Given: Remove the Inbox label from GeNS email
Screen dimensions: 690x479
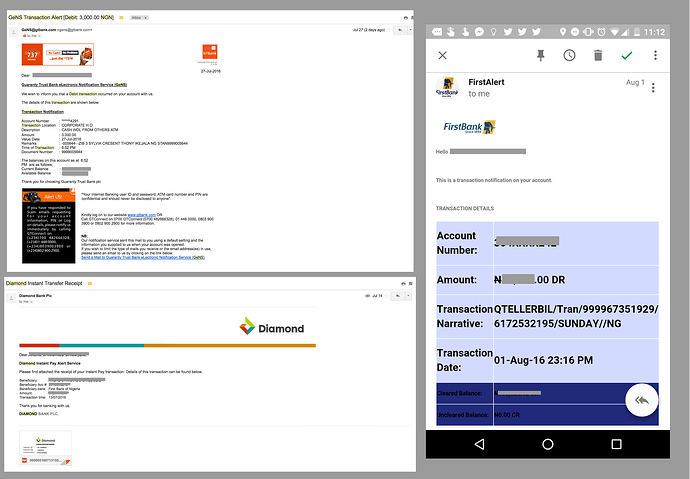Looking at the screenshot, I should (146, 18).
